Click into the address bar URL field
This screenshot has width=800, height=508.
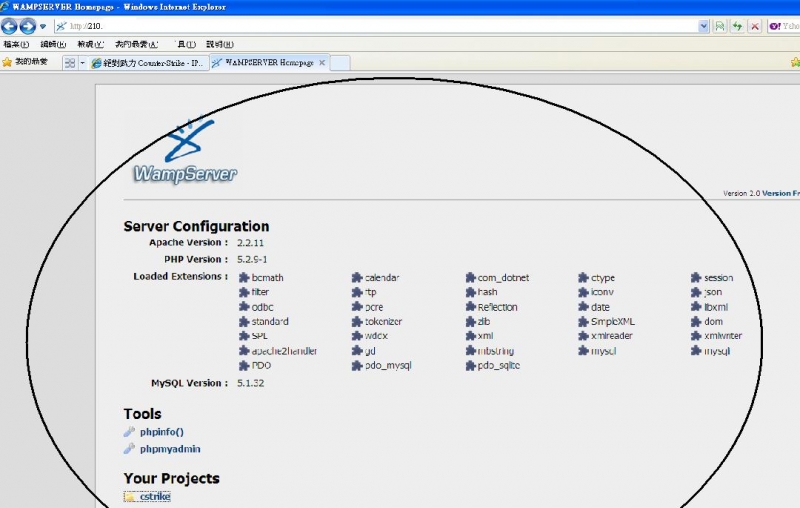[x=380, y=26]
